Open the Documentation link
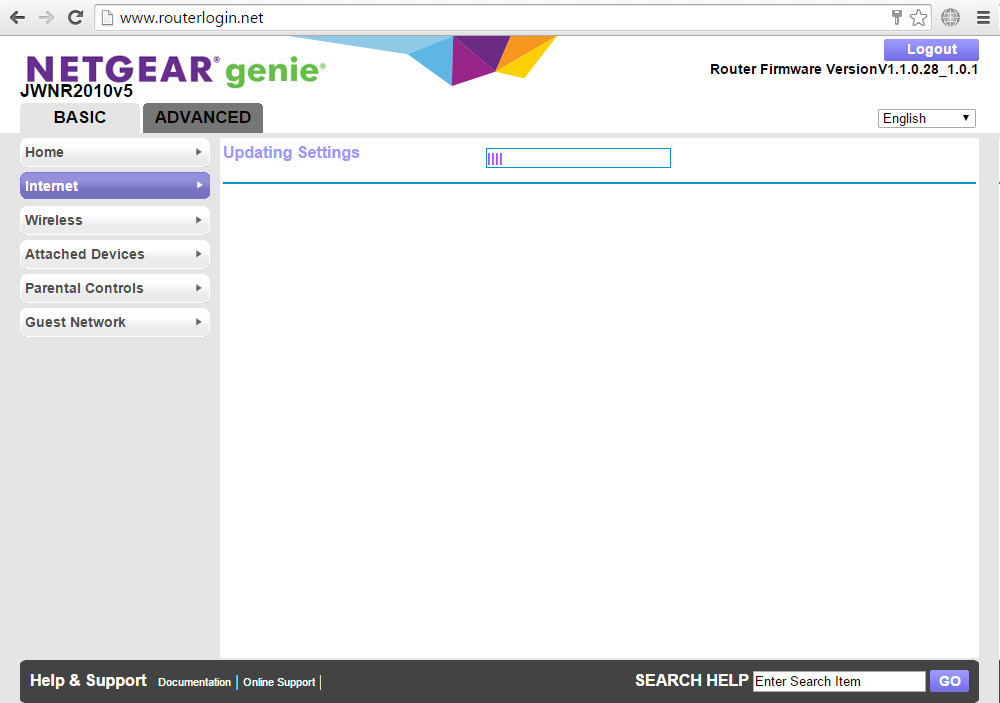The height and width of the screenshot is (703, 1000). click(x=195, y=682)
